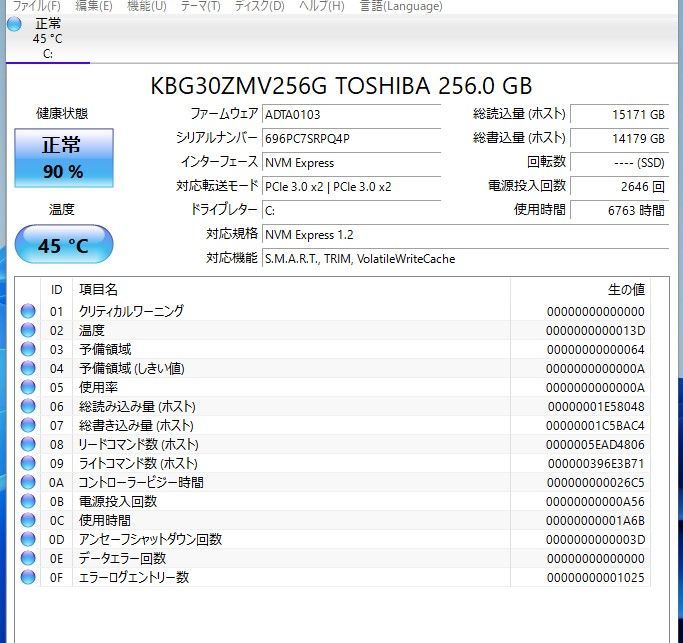Click raw value 000000000064
Image resolution: width=683 pixels, height=643 pixels.
(595, 349)
